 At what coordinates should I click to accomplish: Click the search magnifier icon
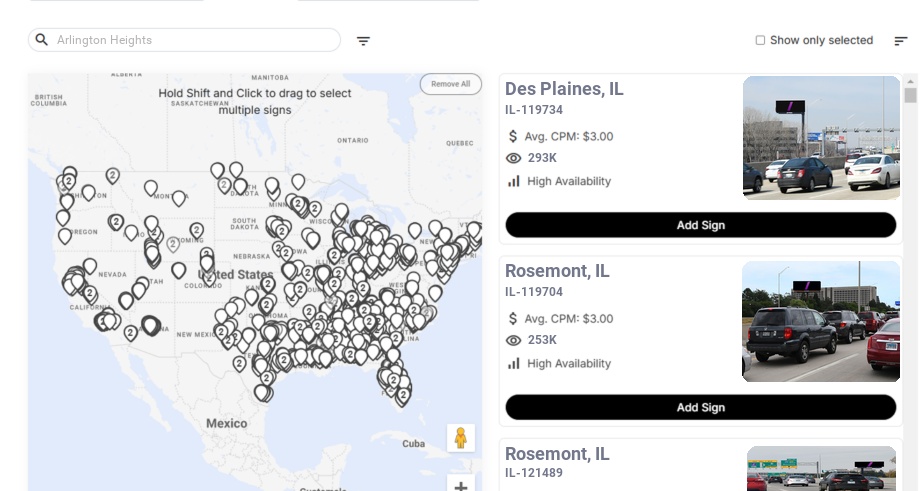tap(42, 40)
